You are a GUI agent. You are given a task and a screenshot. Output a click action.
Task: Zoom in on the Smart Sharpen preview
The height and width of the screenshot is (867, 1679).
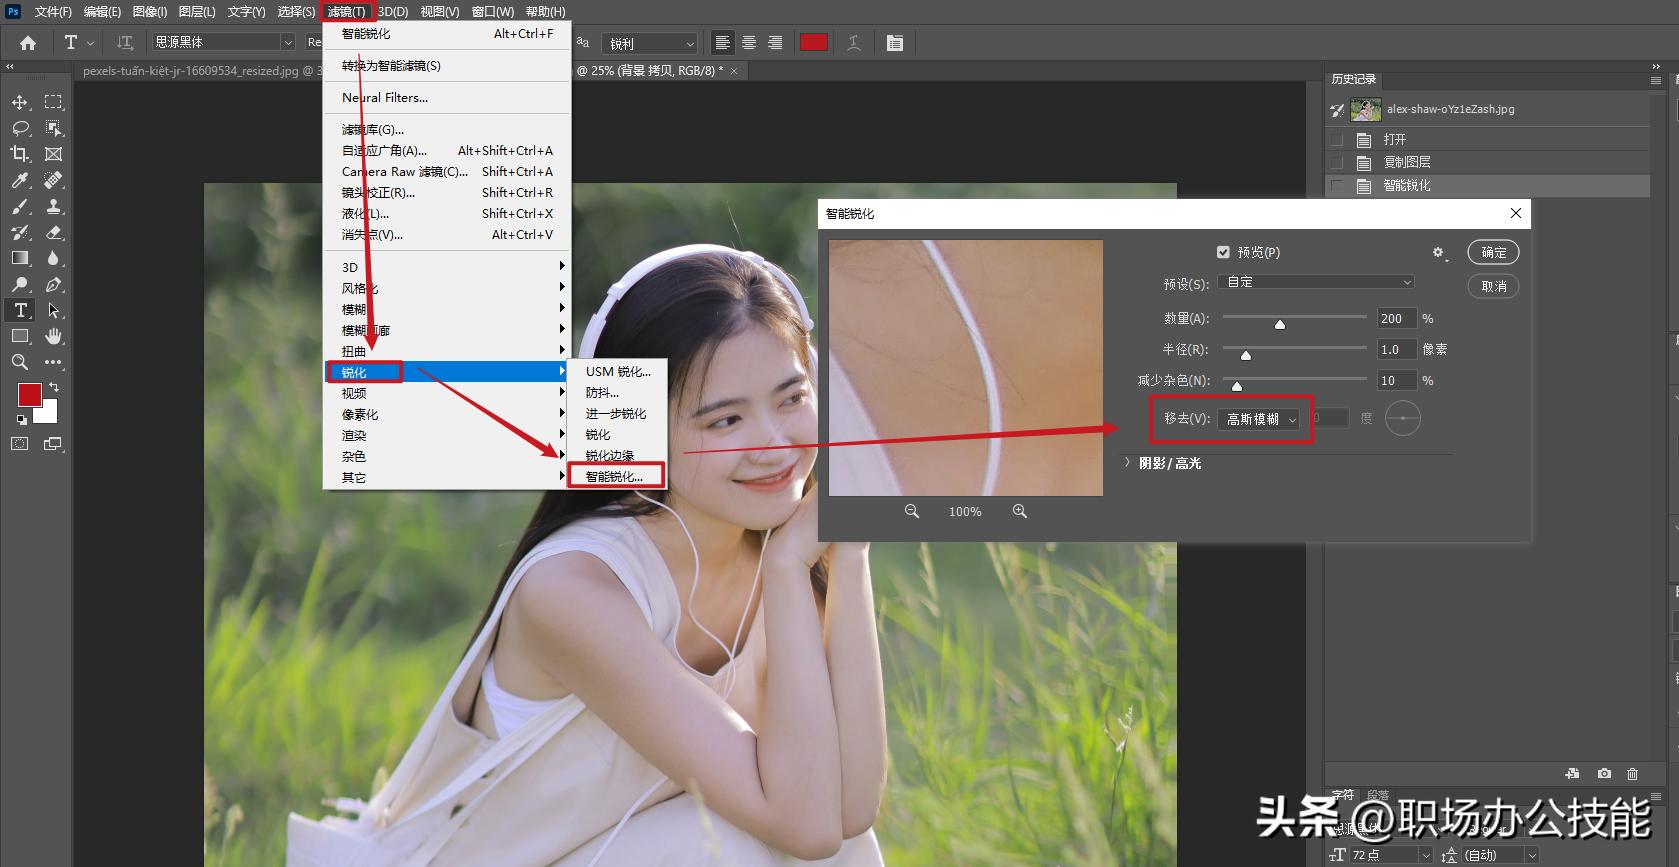(x=1019, y=511)
